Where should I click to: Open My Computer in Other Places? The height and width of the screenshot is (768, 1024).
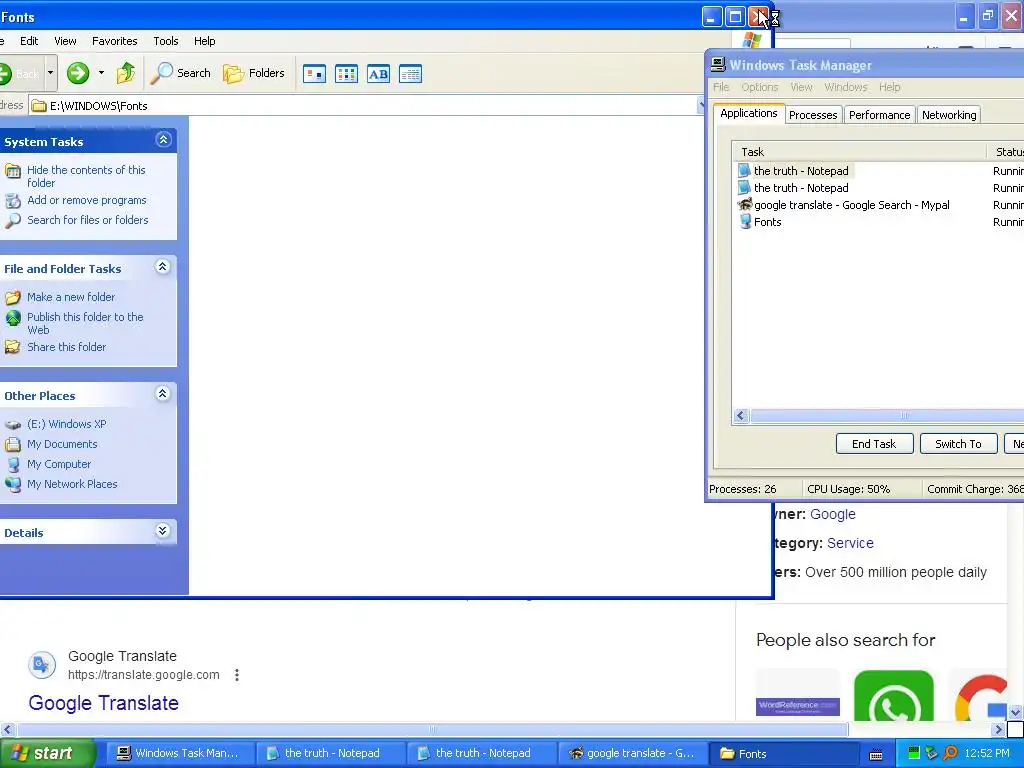pos(59,464)
